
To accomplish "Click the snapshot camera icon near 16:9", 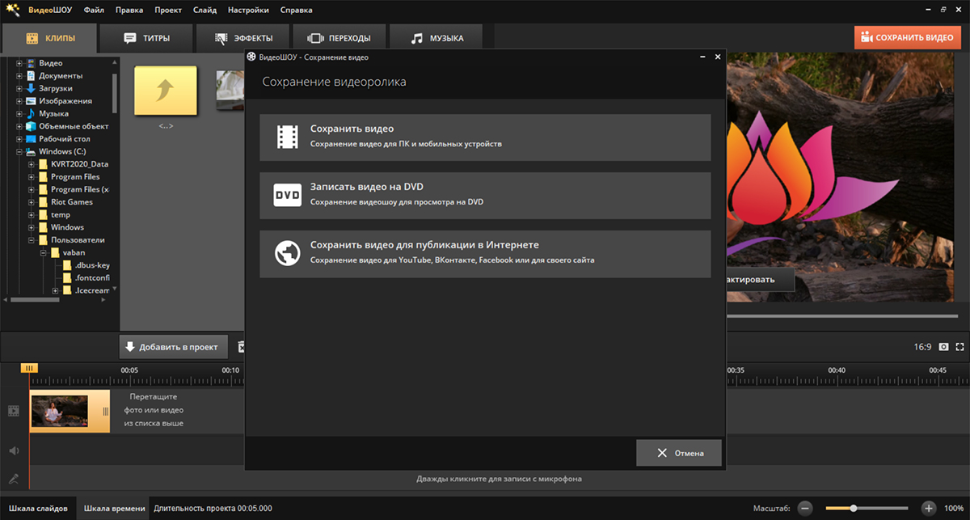I will point(943,347).
